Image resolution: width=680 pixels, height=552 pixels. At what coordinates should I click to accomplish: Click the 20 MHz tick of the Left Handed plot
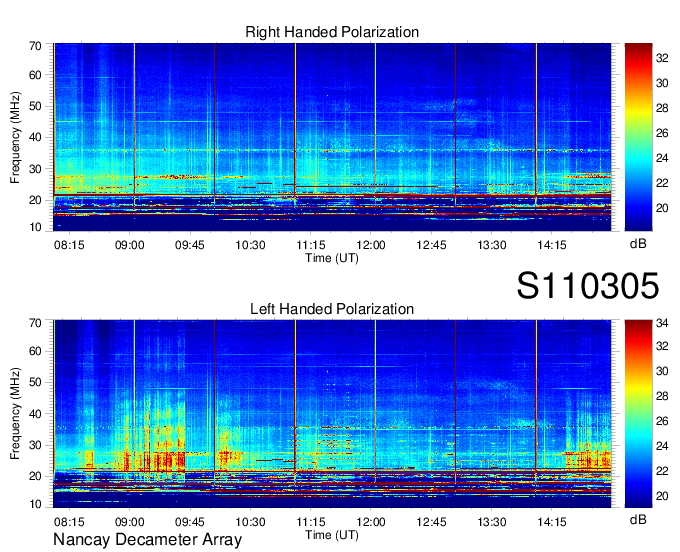(x=35, y=477)
